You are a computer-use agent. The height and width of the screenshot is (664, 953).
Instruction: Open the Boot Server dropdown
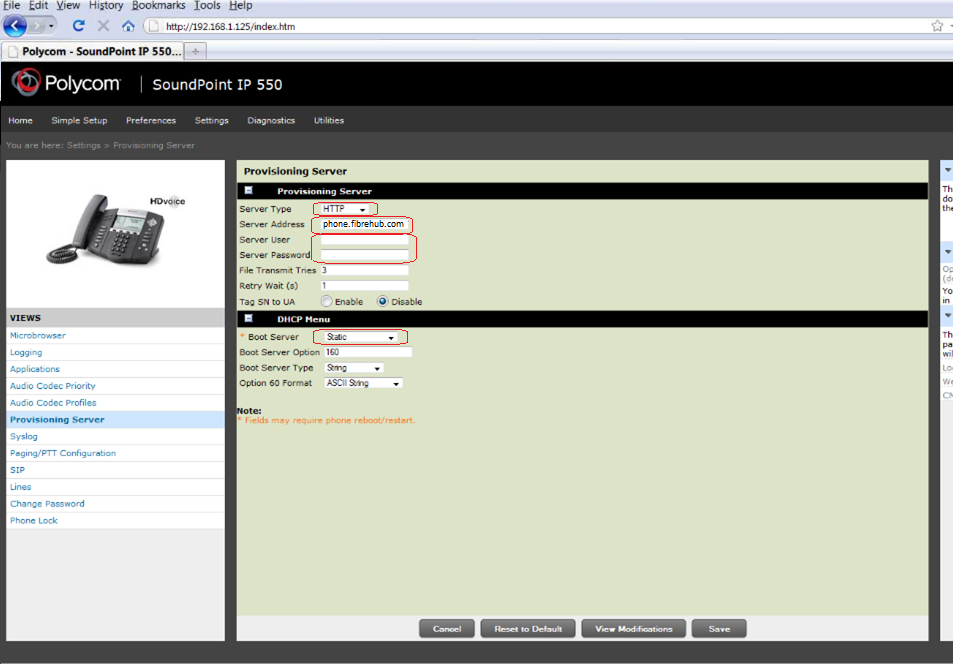point(360,338)
